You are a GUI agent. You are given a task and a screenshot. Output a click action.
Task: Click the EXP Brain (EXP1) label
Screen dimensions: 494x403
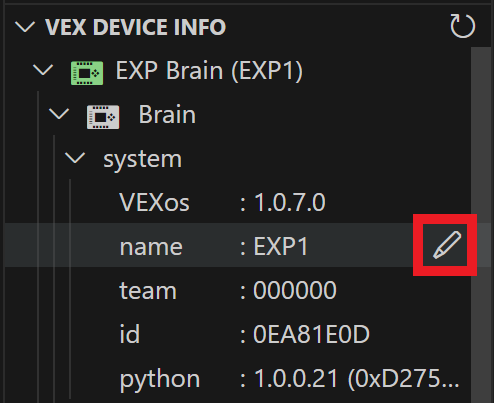pos(209,71)
